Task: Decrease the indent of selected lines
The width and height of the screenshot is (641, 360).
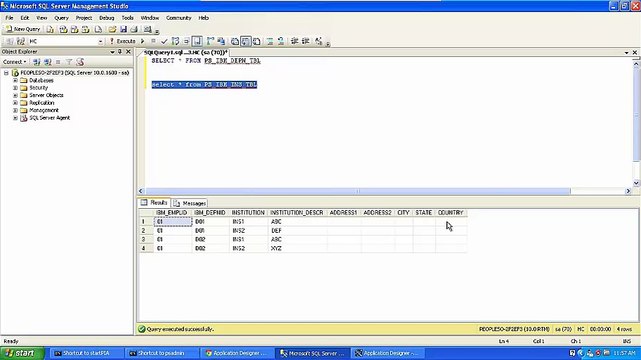Action: coord(294,41)
